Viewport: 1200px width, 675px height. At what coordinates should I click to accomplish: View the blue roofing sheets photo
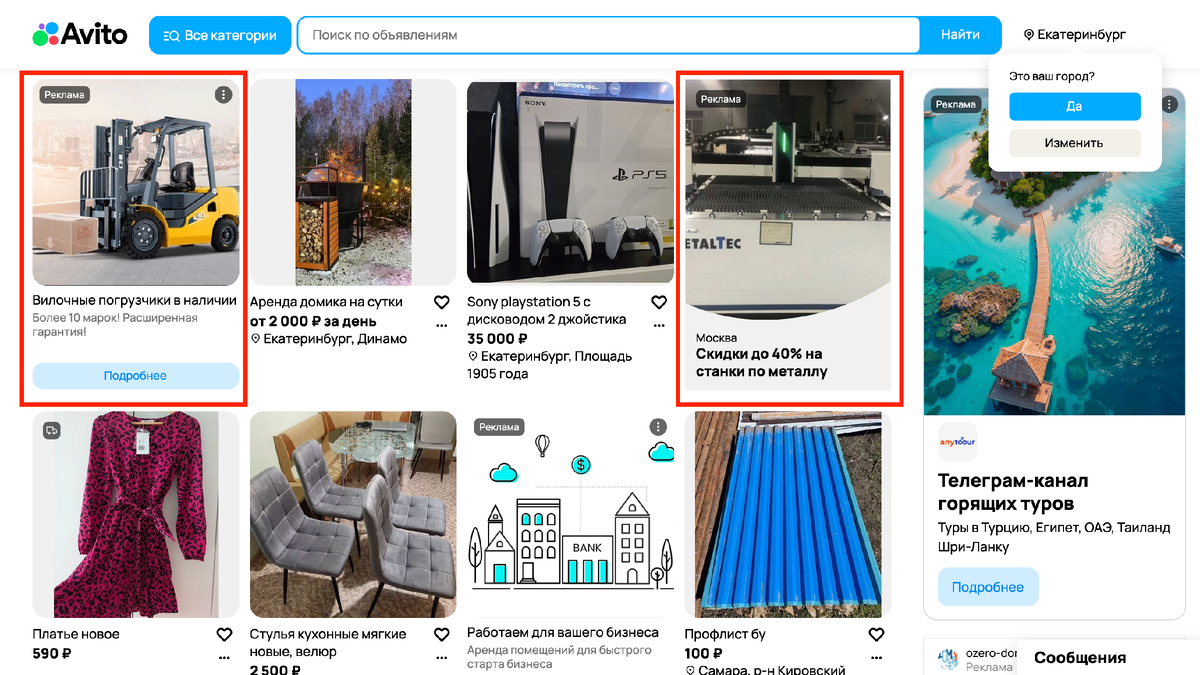click(787, 514)
